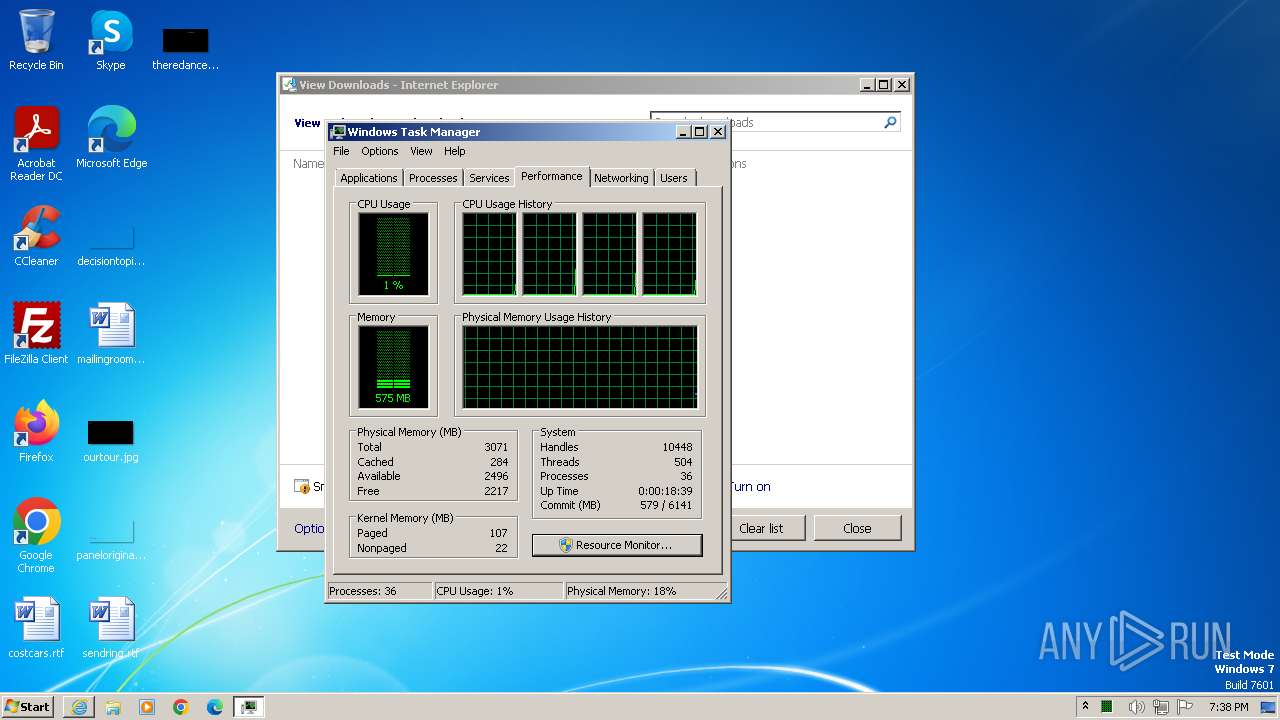Switch to the Networking tab
Image resolution: width=1280 pixels, height=720 pixels.
(621, 178)
